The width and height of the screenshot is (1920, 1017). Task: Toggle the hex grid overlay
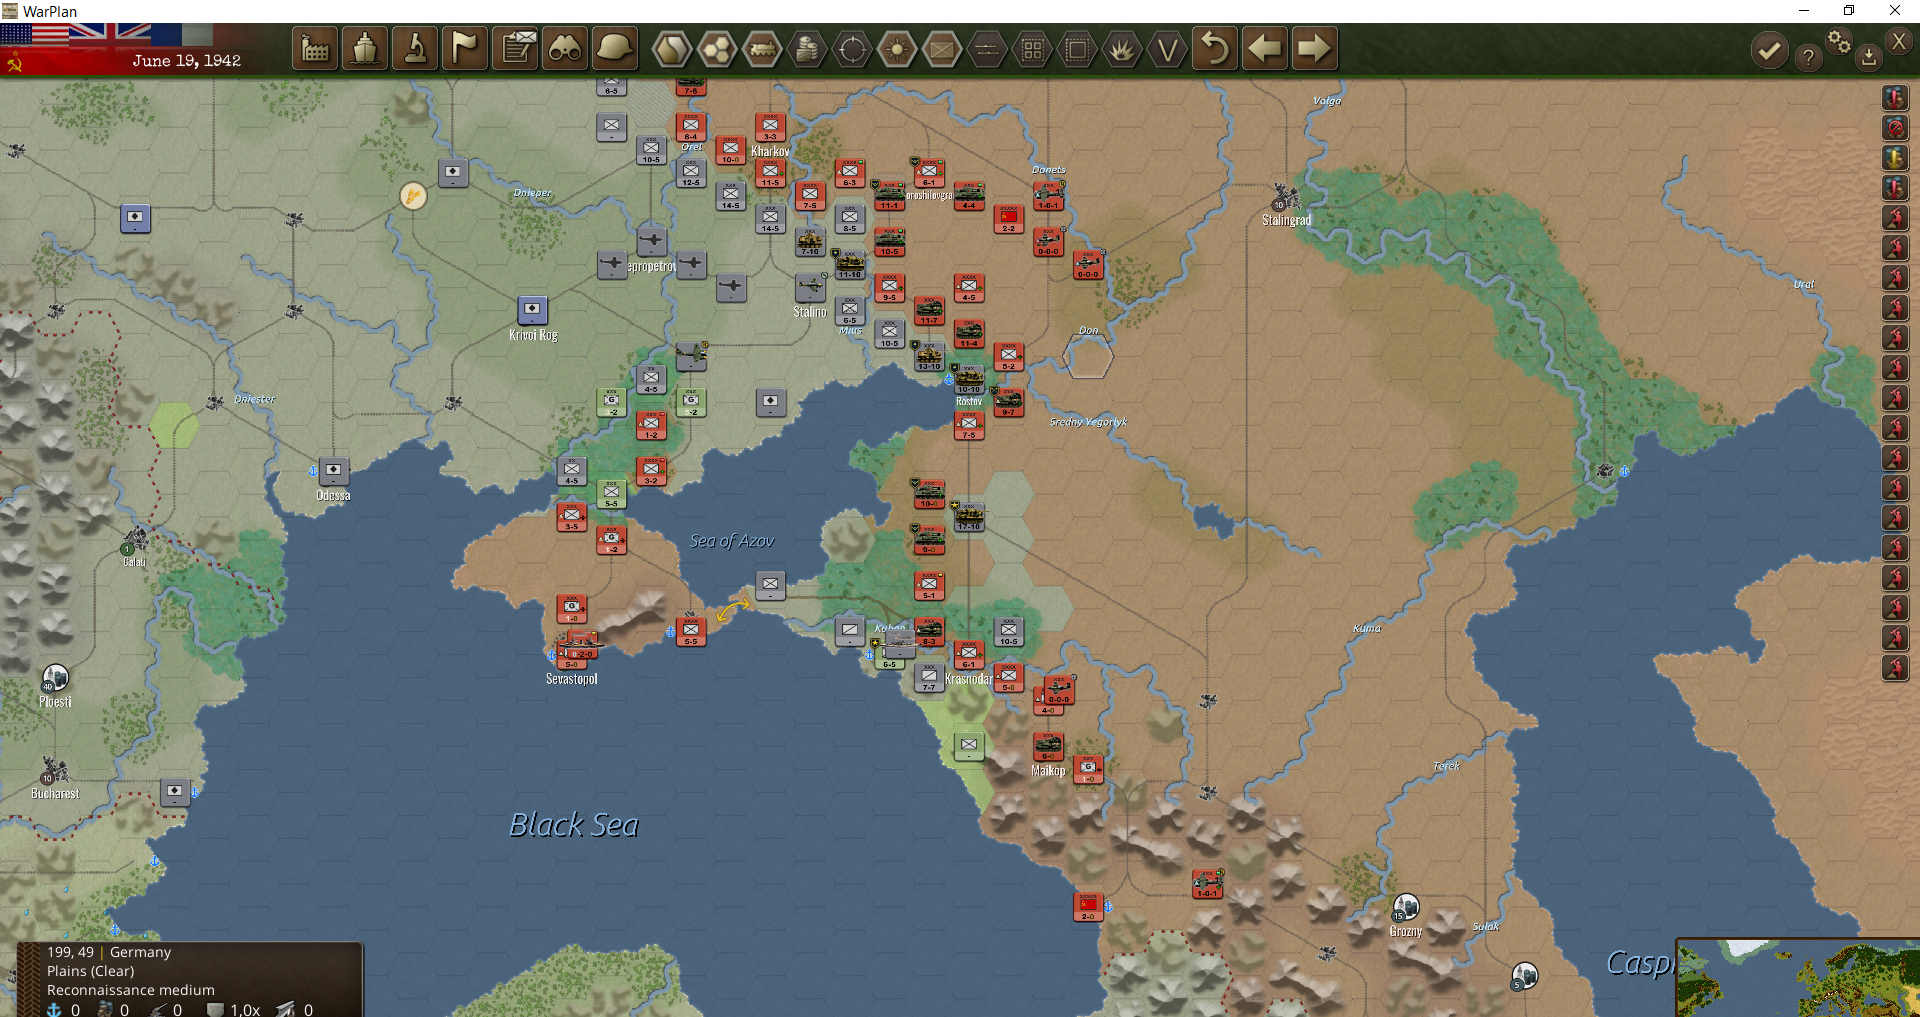(x=717, y=49)
